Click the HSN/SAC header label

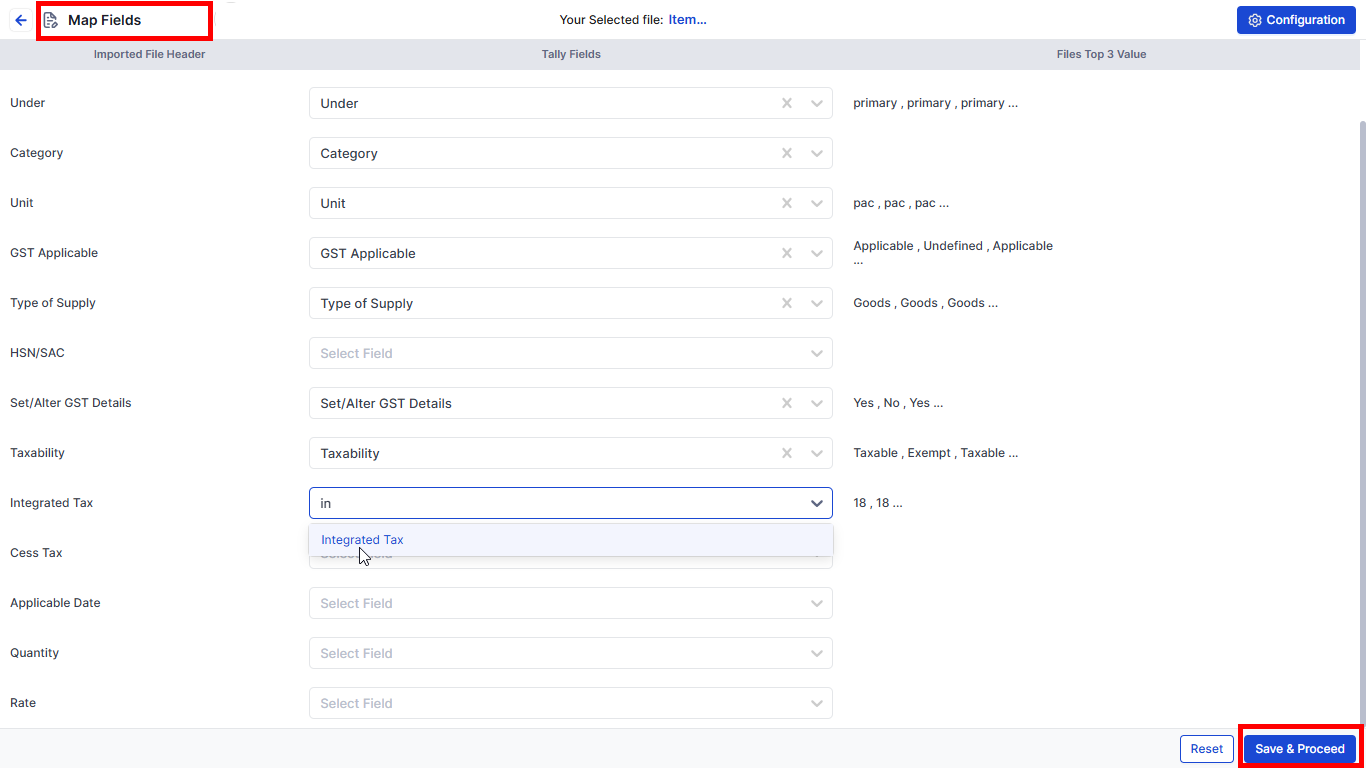tap(37, 353)
